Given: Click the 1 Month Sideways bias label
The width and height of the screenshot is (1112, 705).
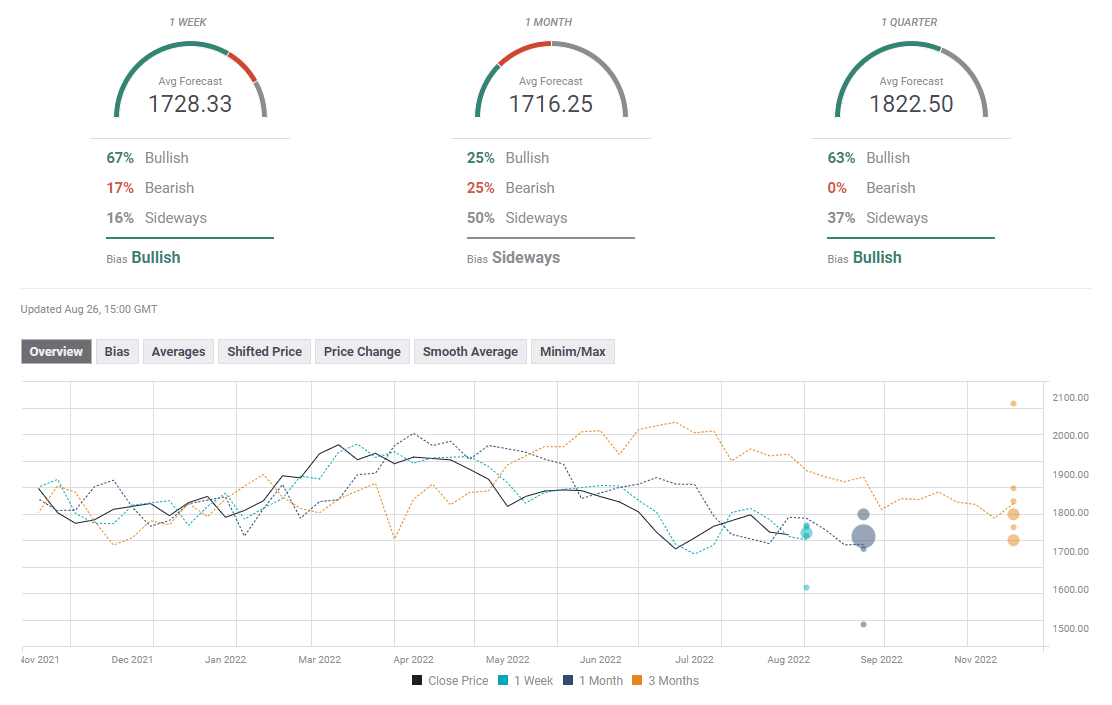Looking at the screenshot, I should click(526, 258).
